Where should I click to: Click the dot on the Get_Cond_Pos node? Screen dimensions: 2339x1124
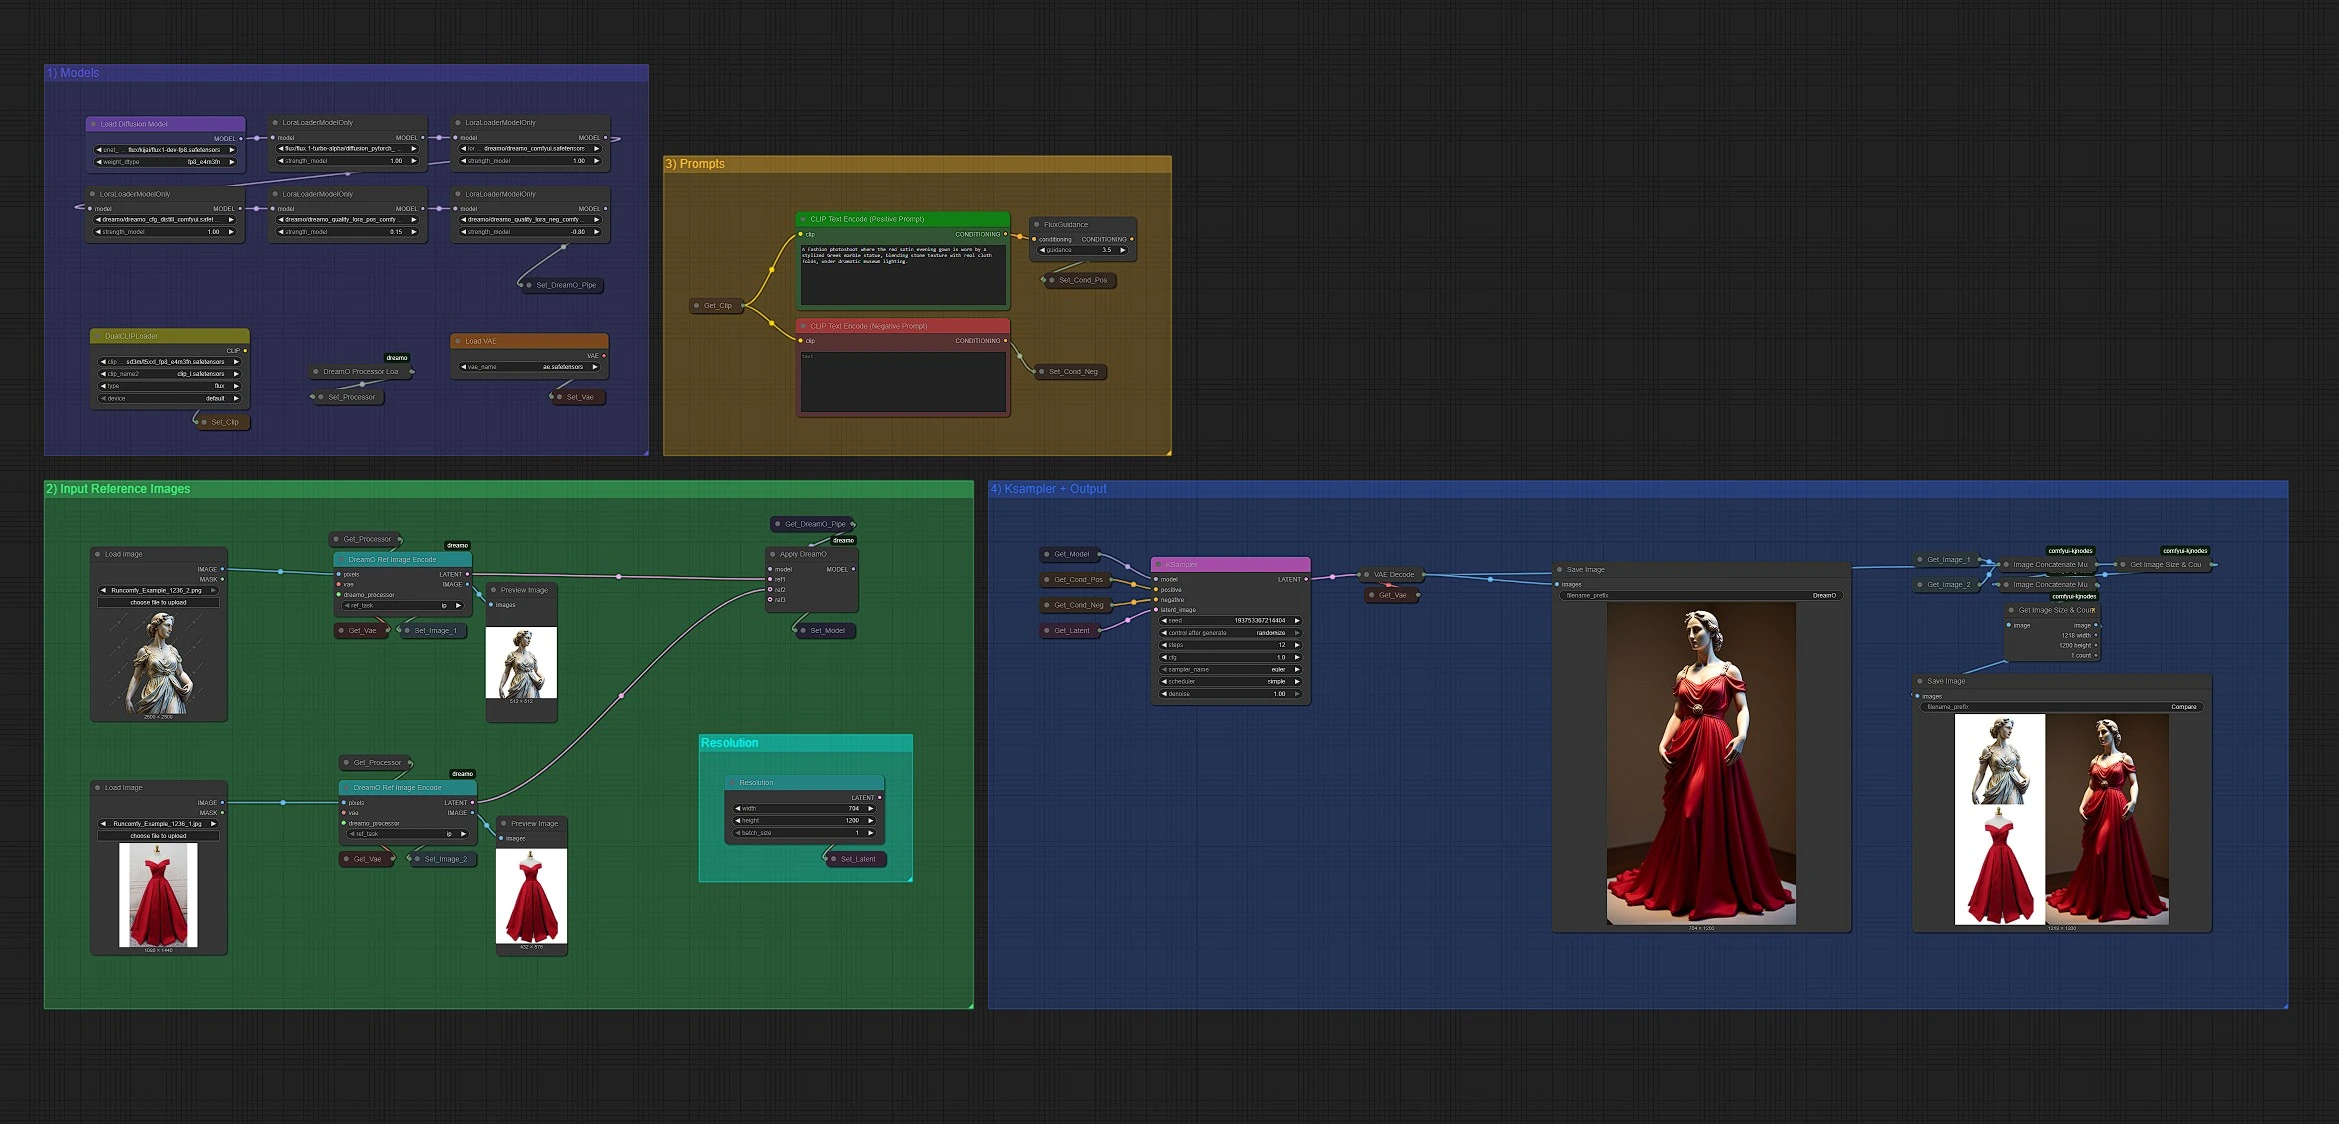click(1047, 579)
